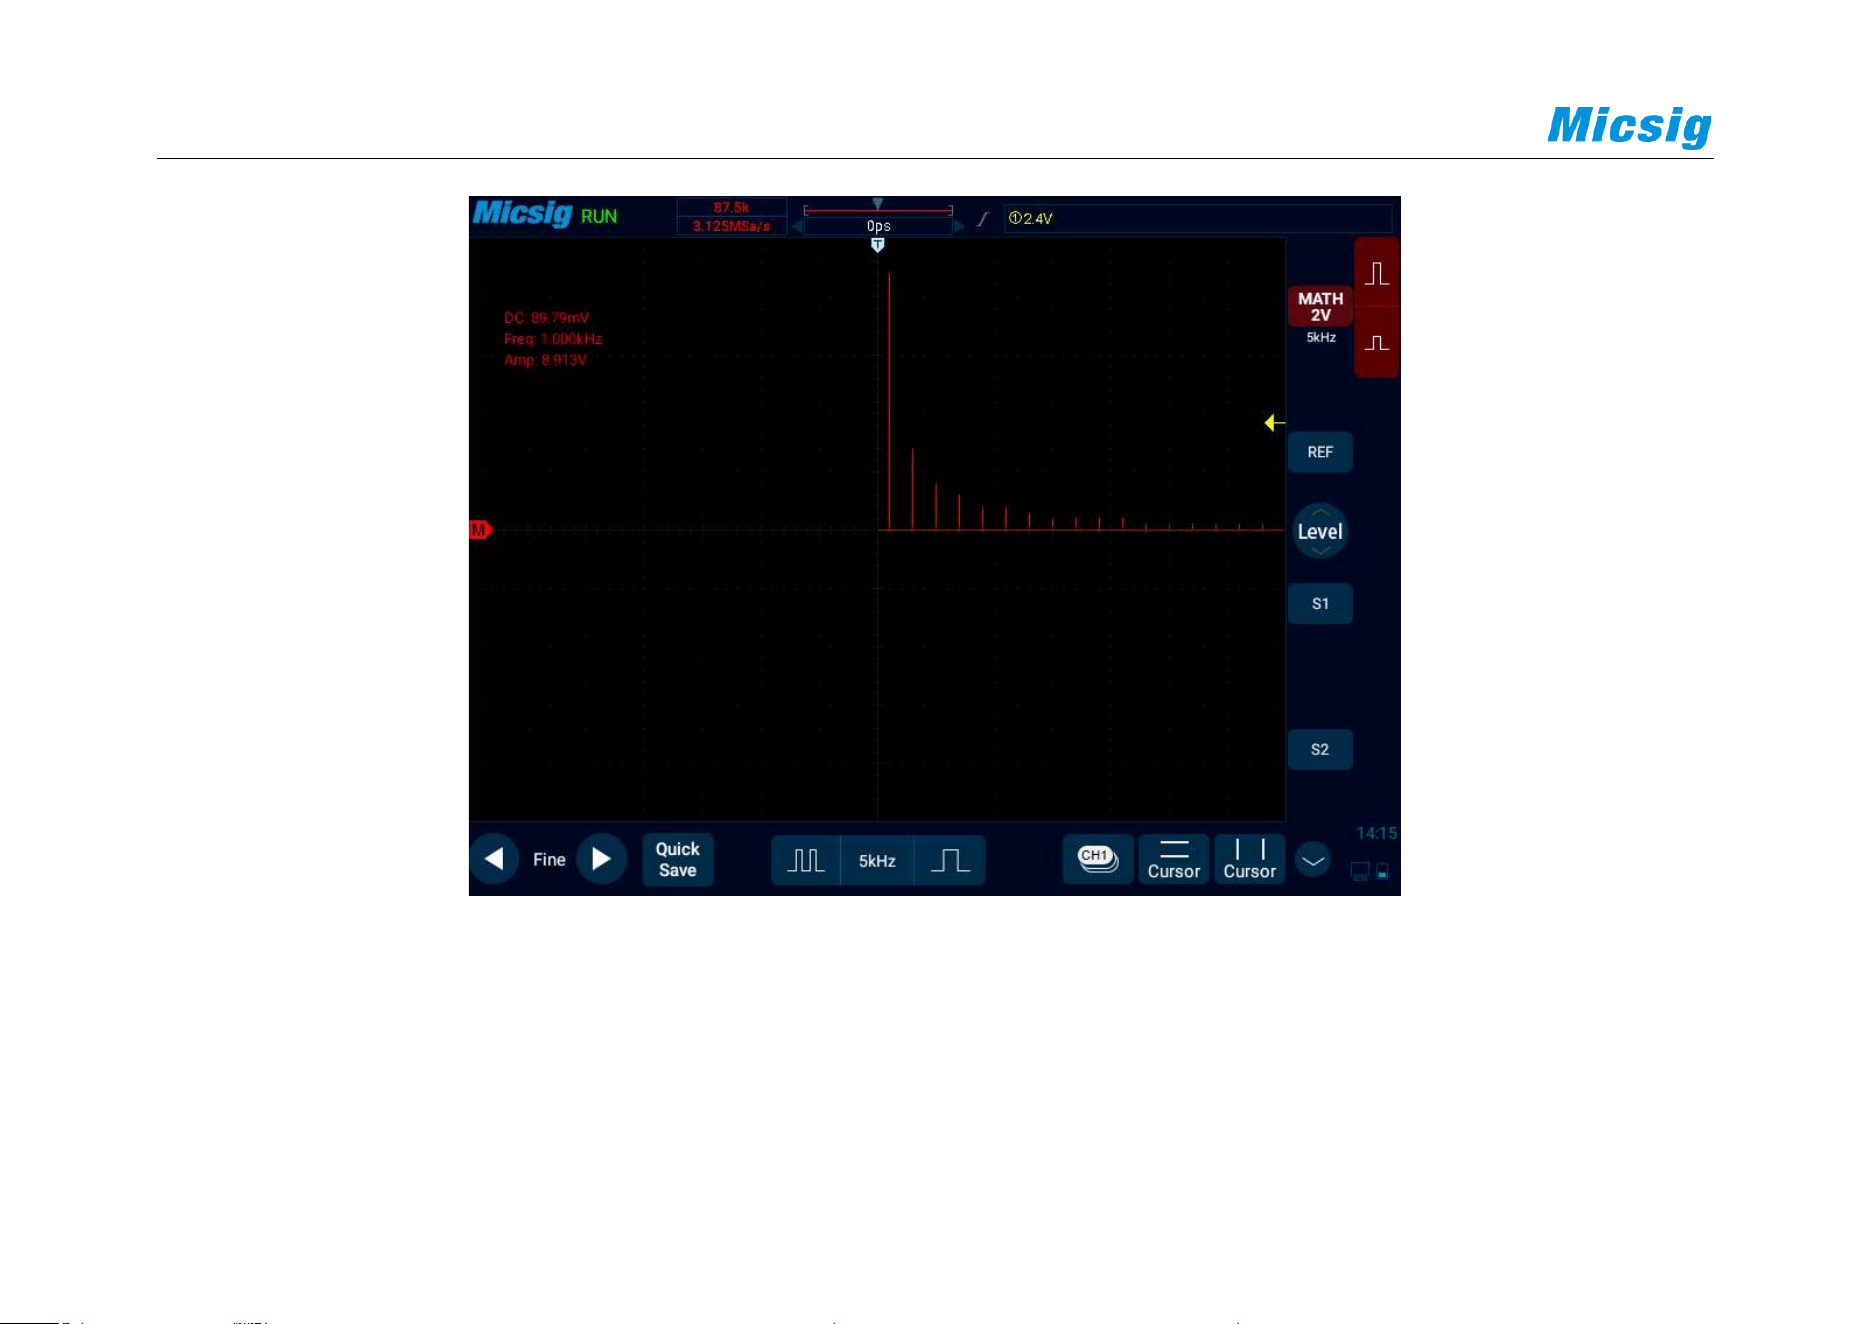
Task: Click the Micsig logo in page header
Action: 1629,126
